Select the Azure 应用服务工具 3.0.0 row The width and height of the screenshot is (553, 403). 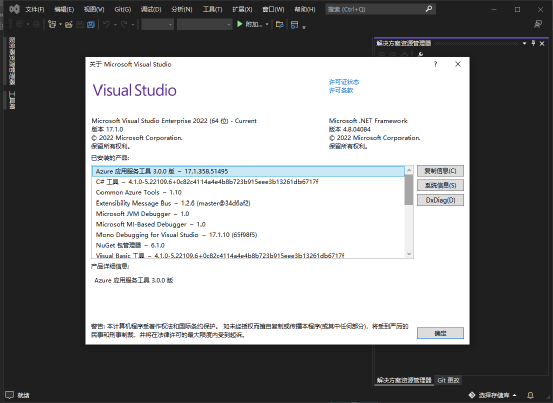tap(248, 171)
